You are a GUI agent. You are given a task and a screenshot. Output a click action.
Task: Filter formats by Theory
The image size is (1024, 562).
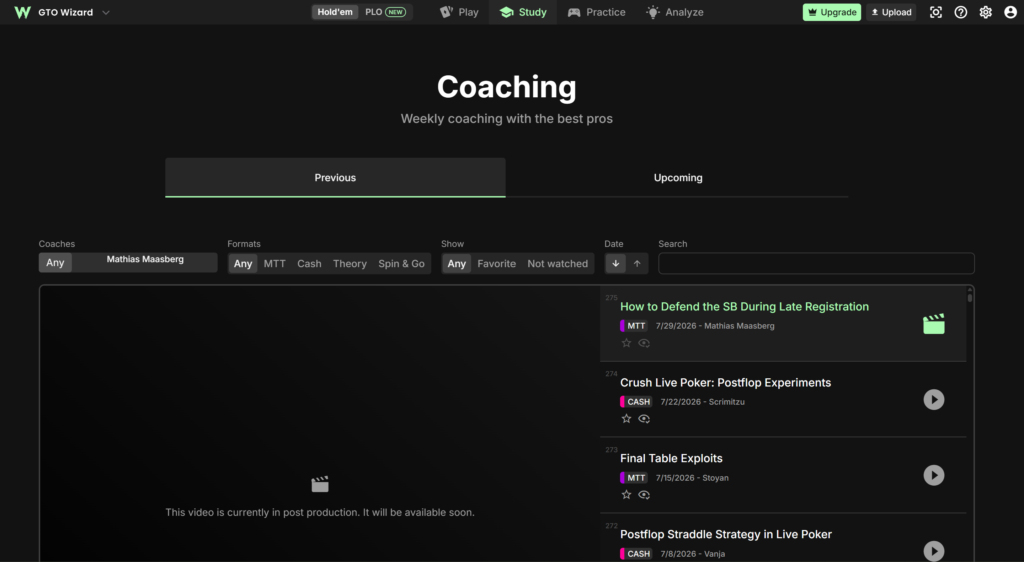click(349, 264)
